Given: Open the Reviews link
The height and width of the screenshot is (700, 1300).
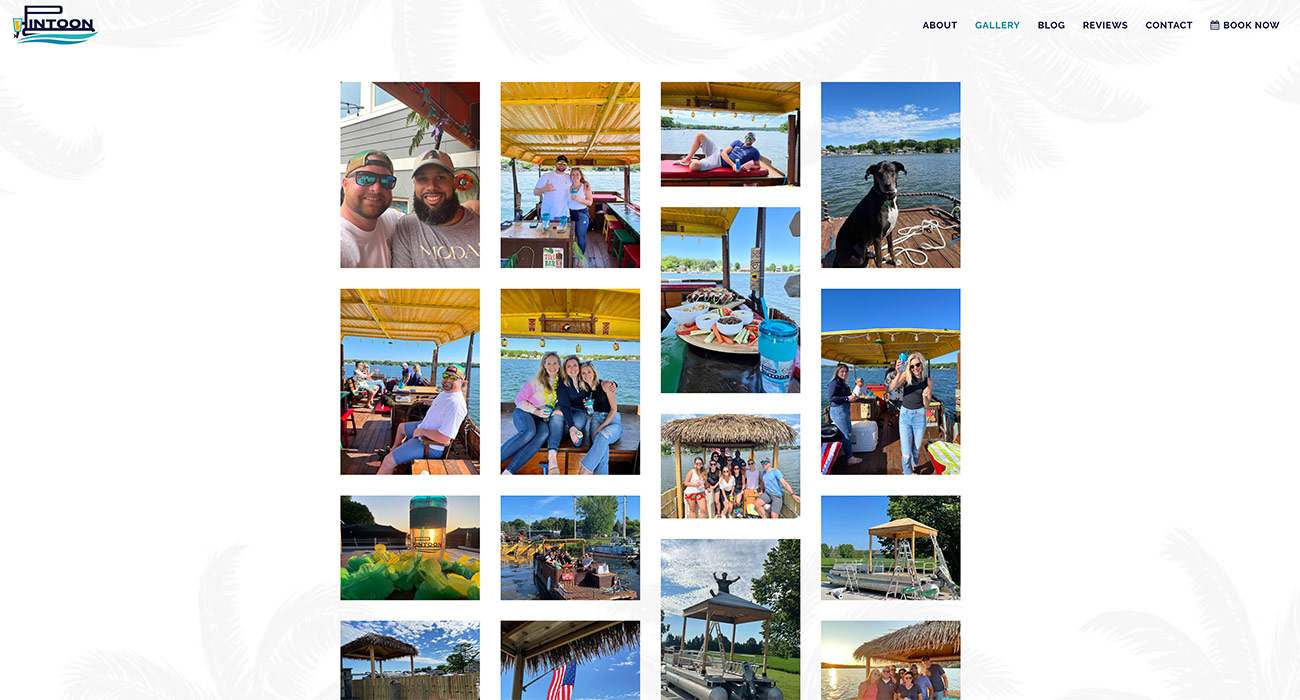Looking at the screenshot, I should coord(1105,25).
